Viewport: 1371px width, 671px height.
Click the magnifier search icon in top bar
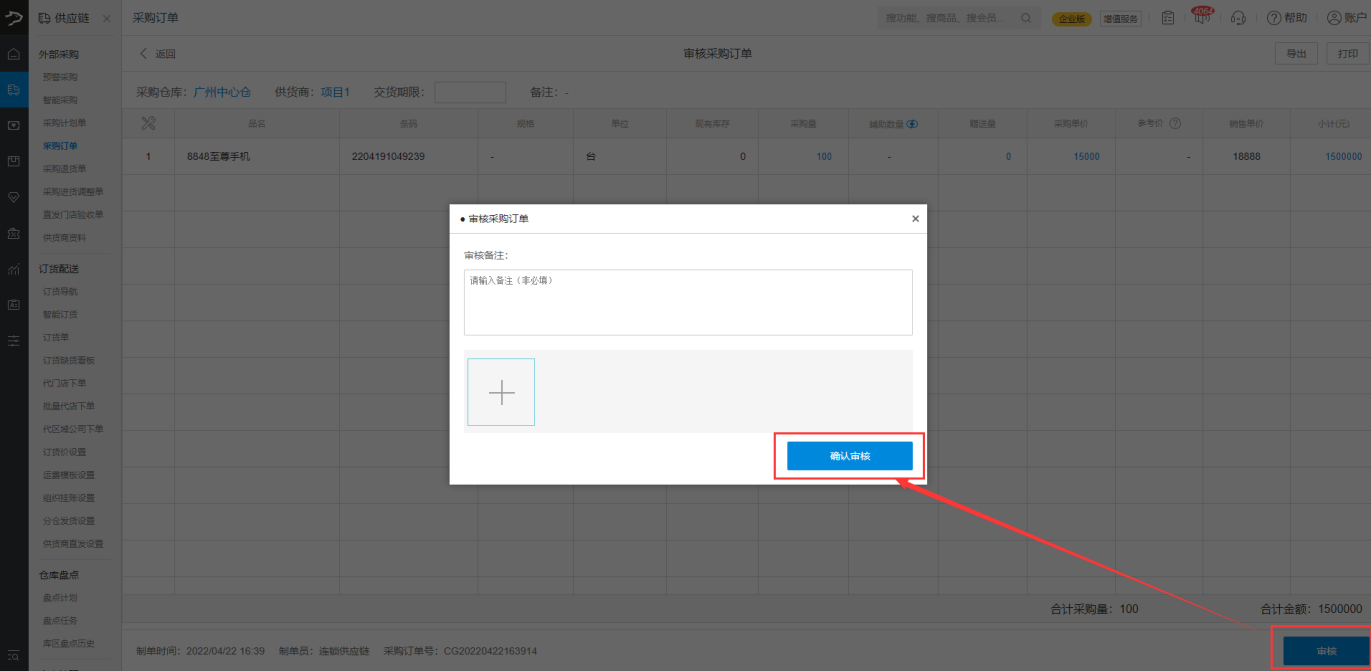(1026, 18)
